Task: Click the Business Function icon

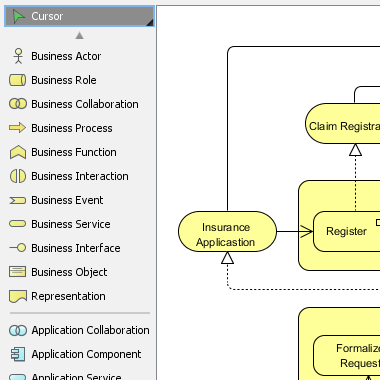Action: point(18,152)
